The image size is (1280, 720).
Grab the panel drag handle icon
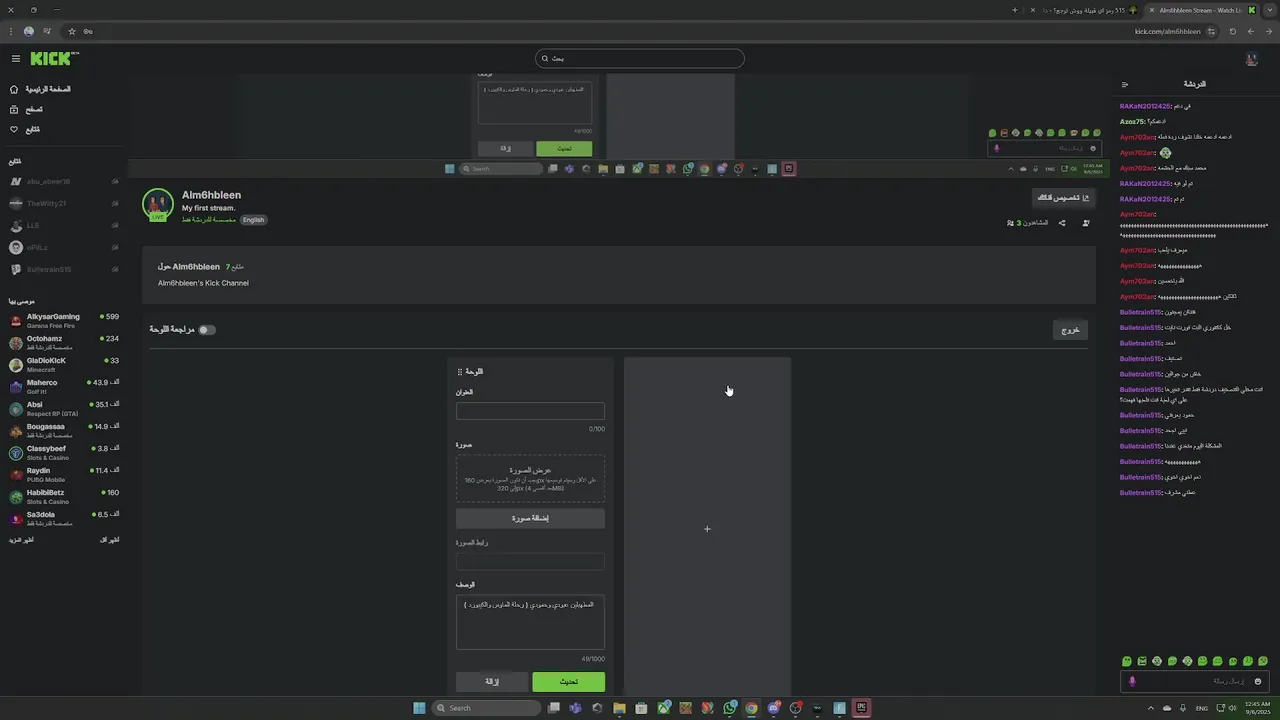(460, 371)
